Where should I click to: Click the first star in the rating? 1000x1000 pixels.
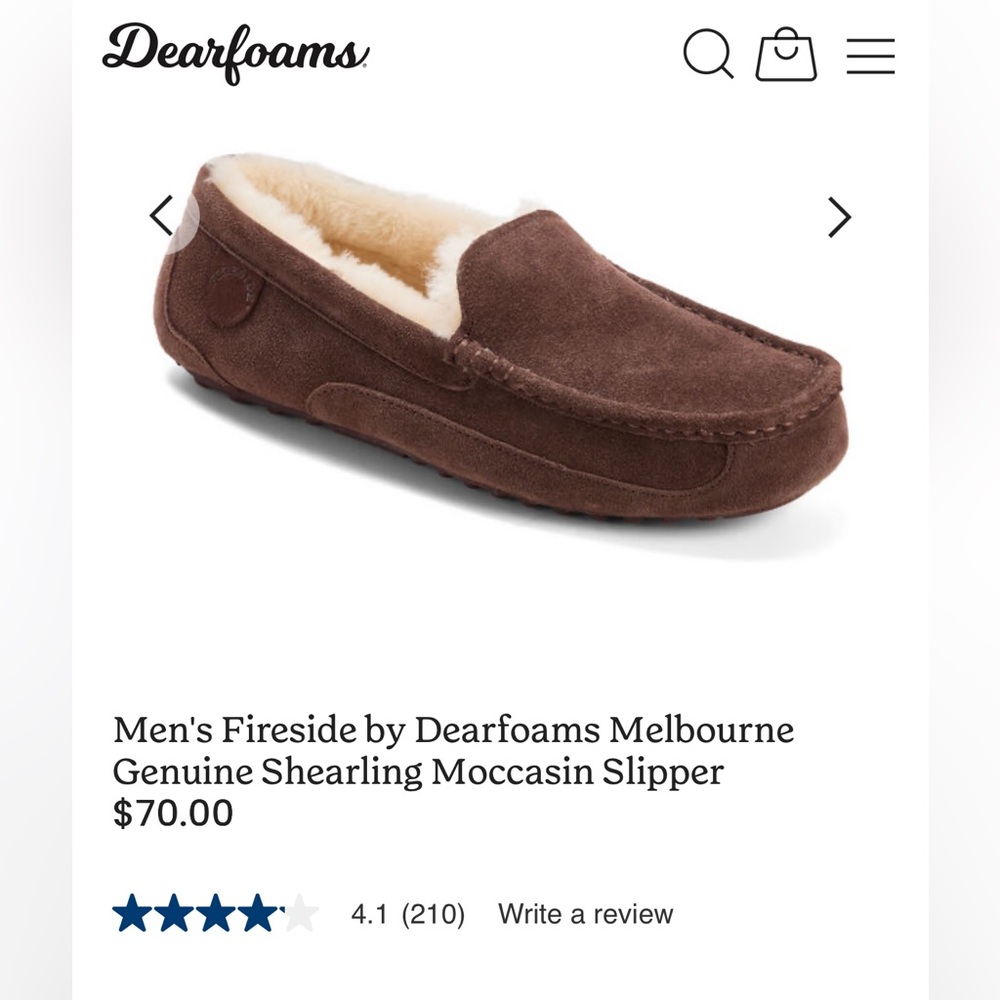[x=130, y=913]
